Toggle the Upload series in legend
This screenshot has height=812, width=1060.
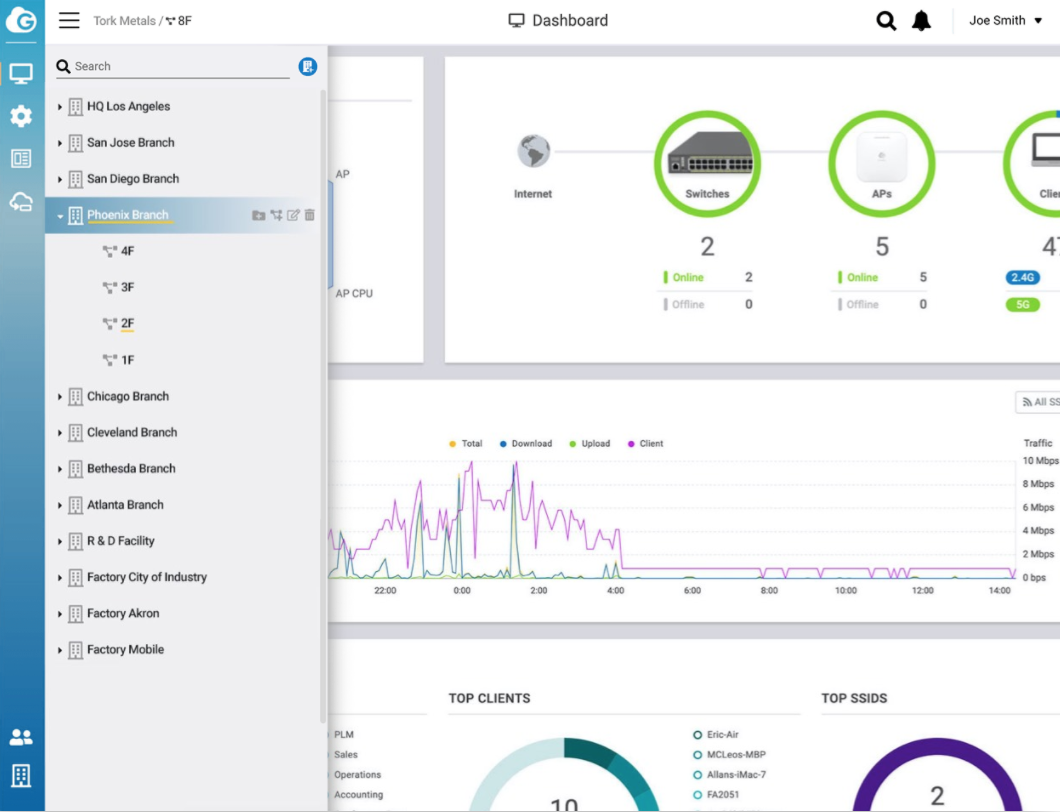pyautogui.click(x=590, y=444)
